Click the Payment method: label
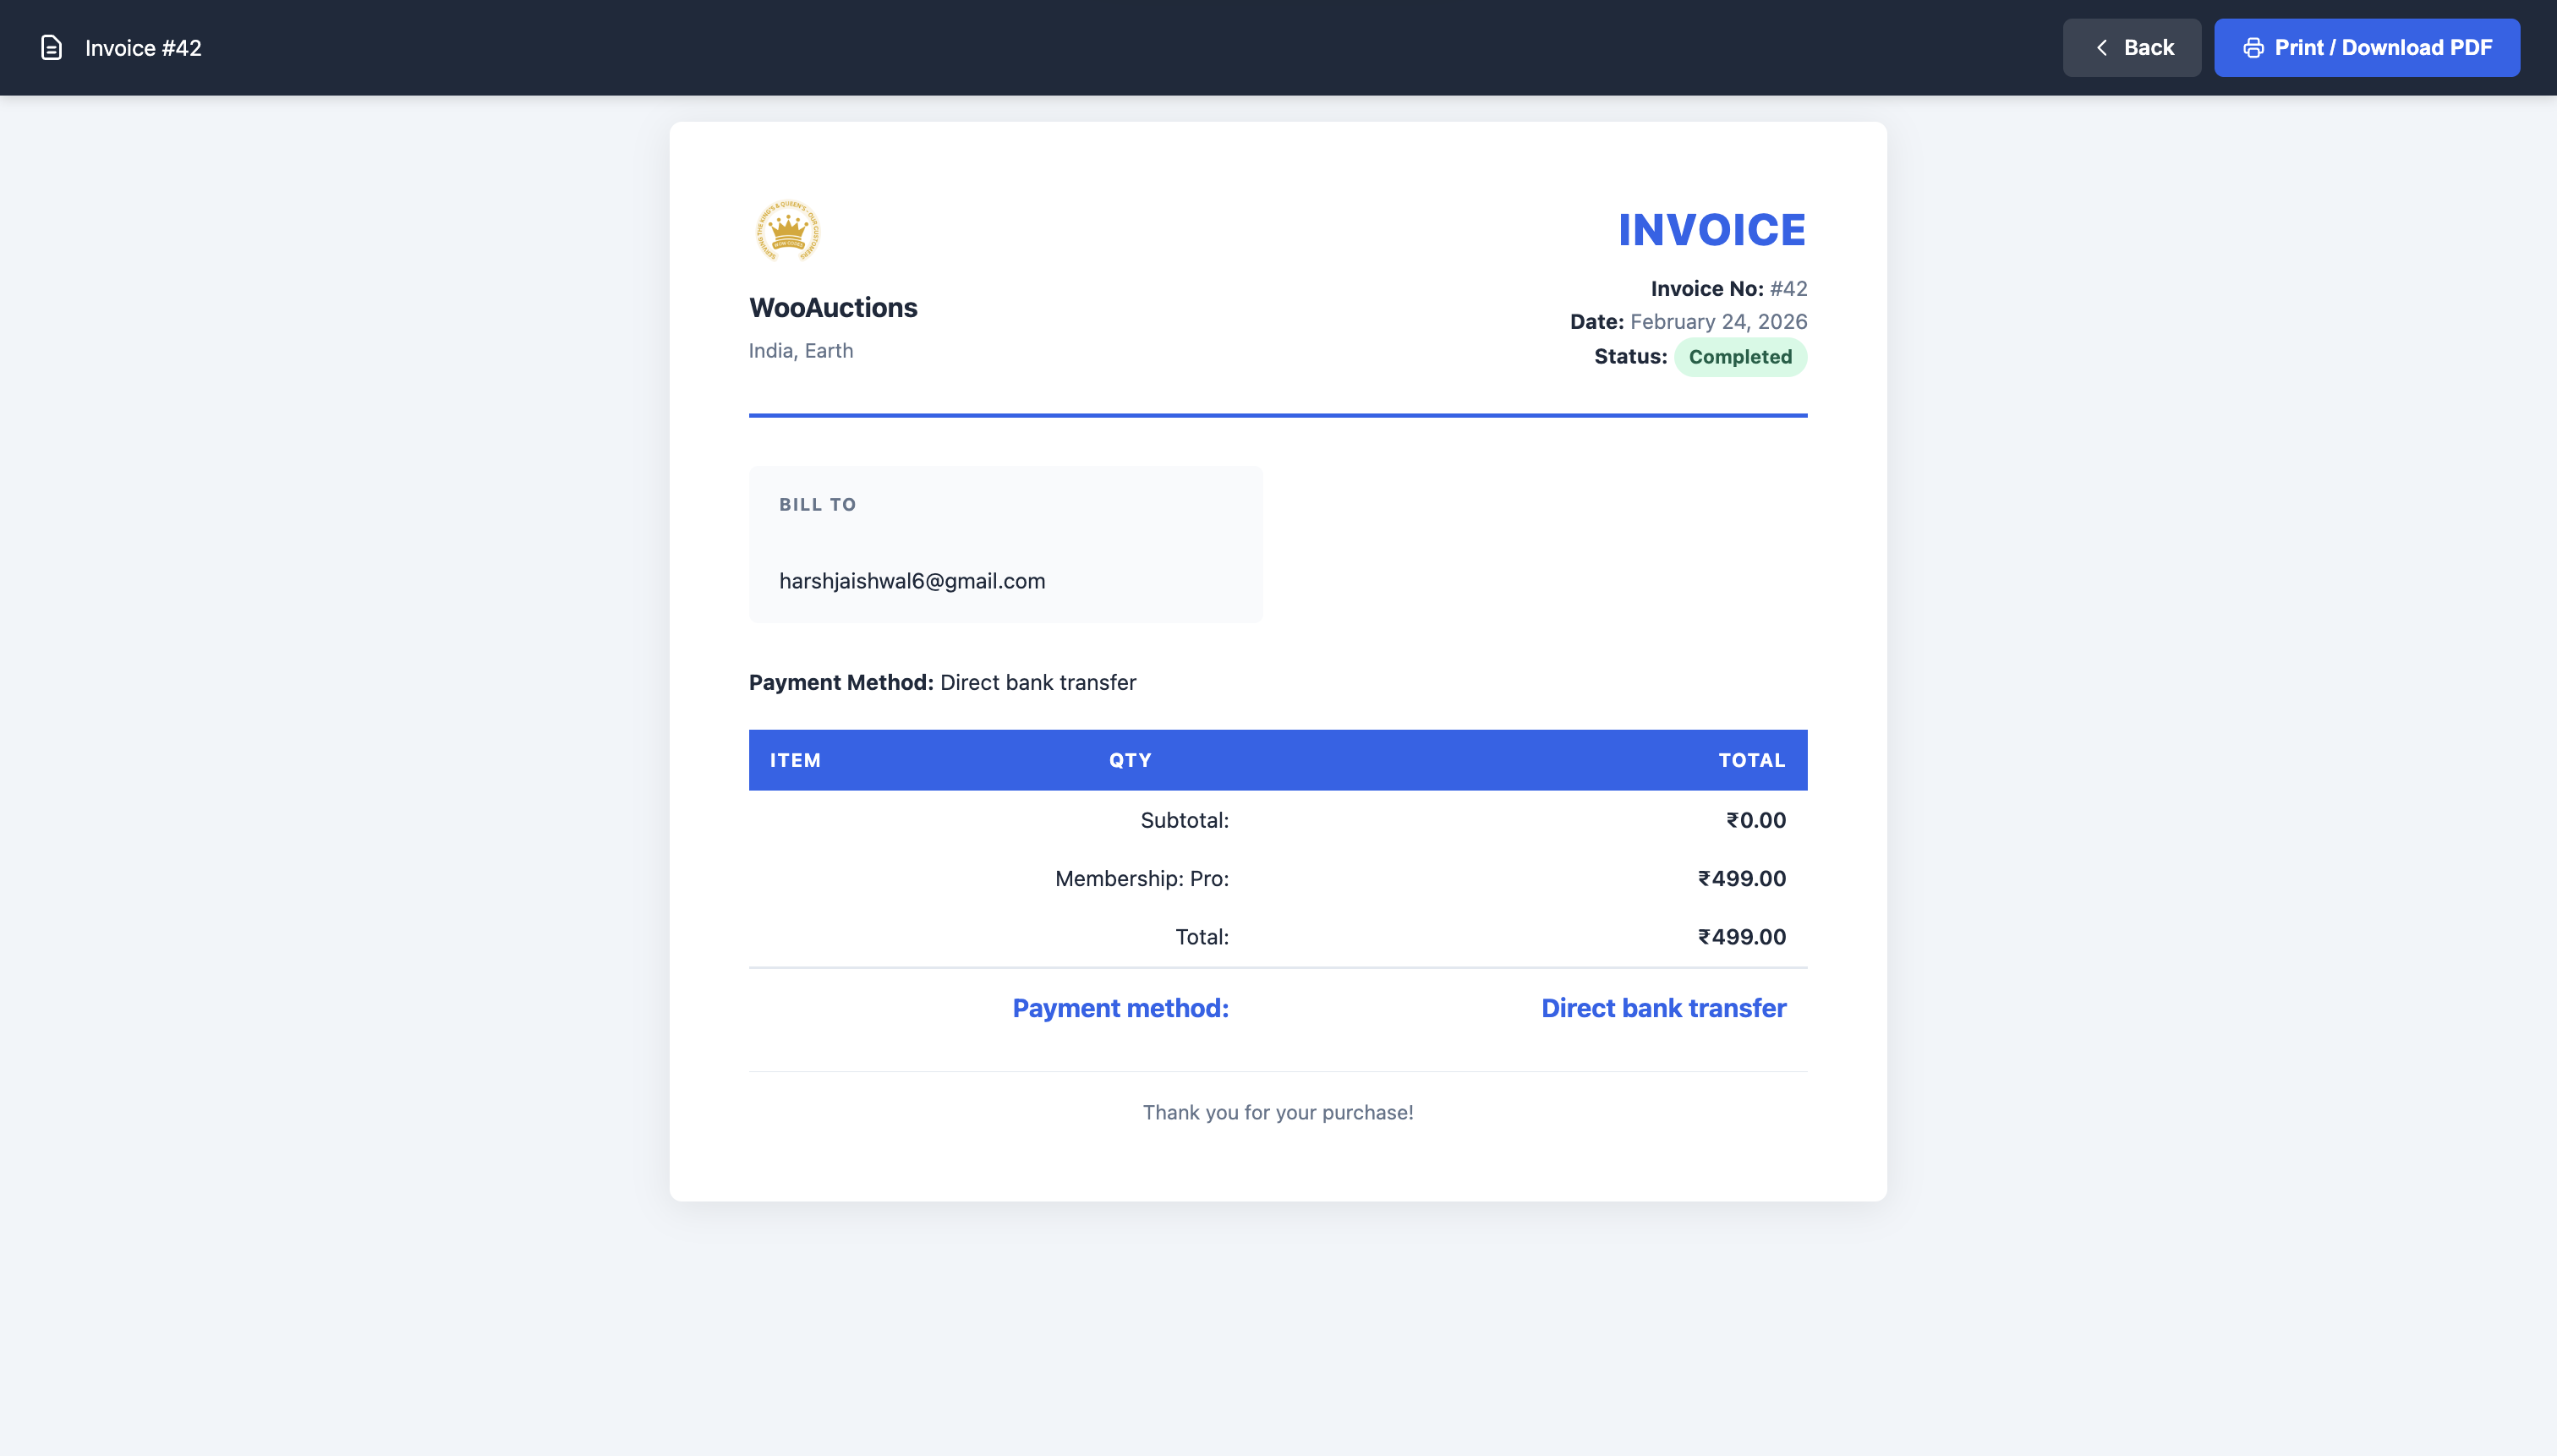This screenshot has height=1456, width=2557. tap(1121, 1008)
